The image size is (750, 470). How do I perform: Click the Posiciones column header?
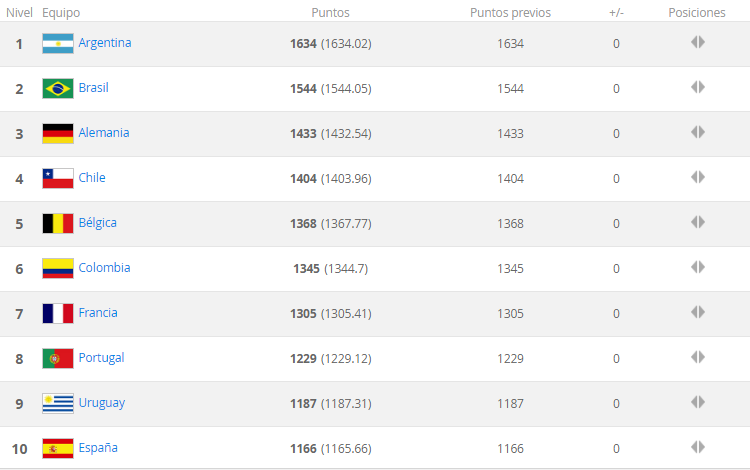[x=697, y=13]
